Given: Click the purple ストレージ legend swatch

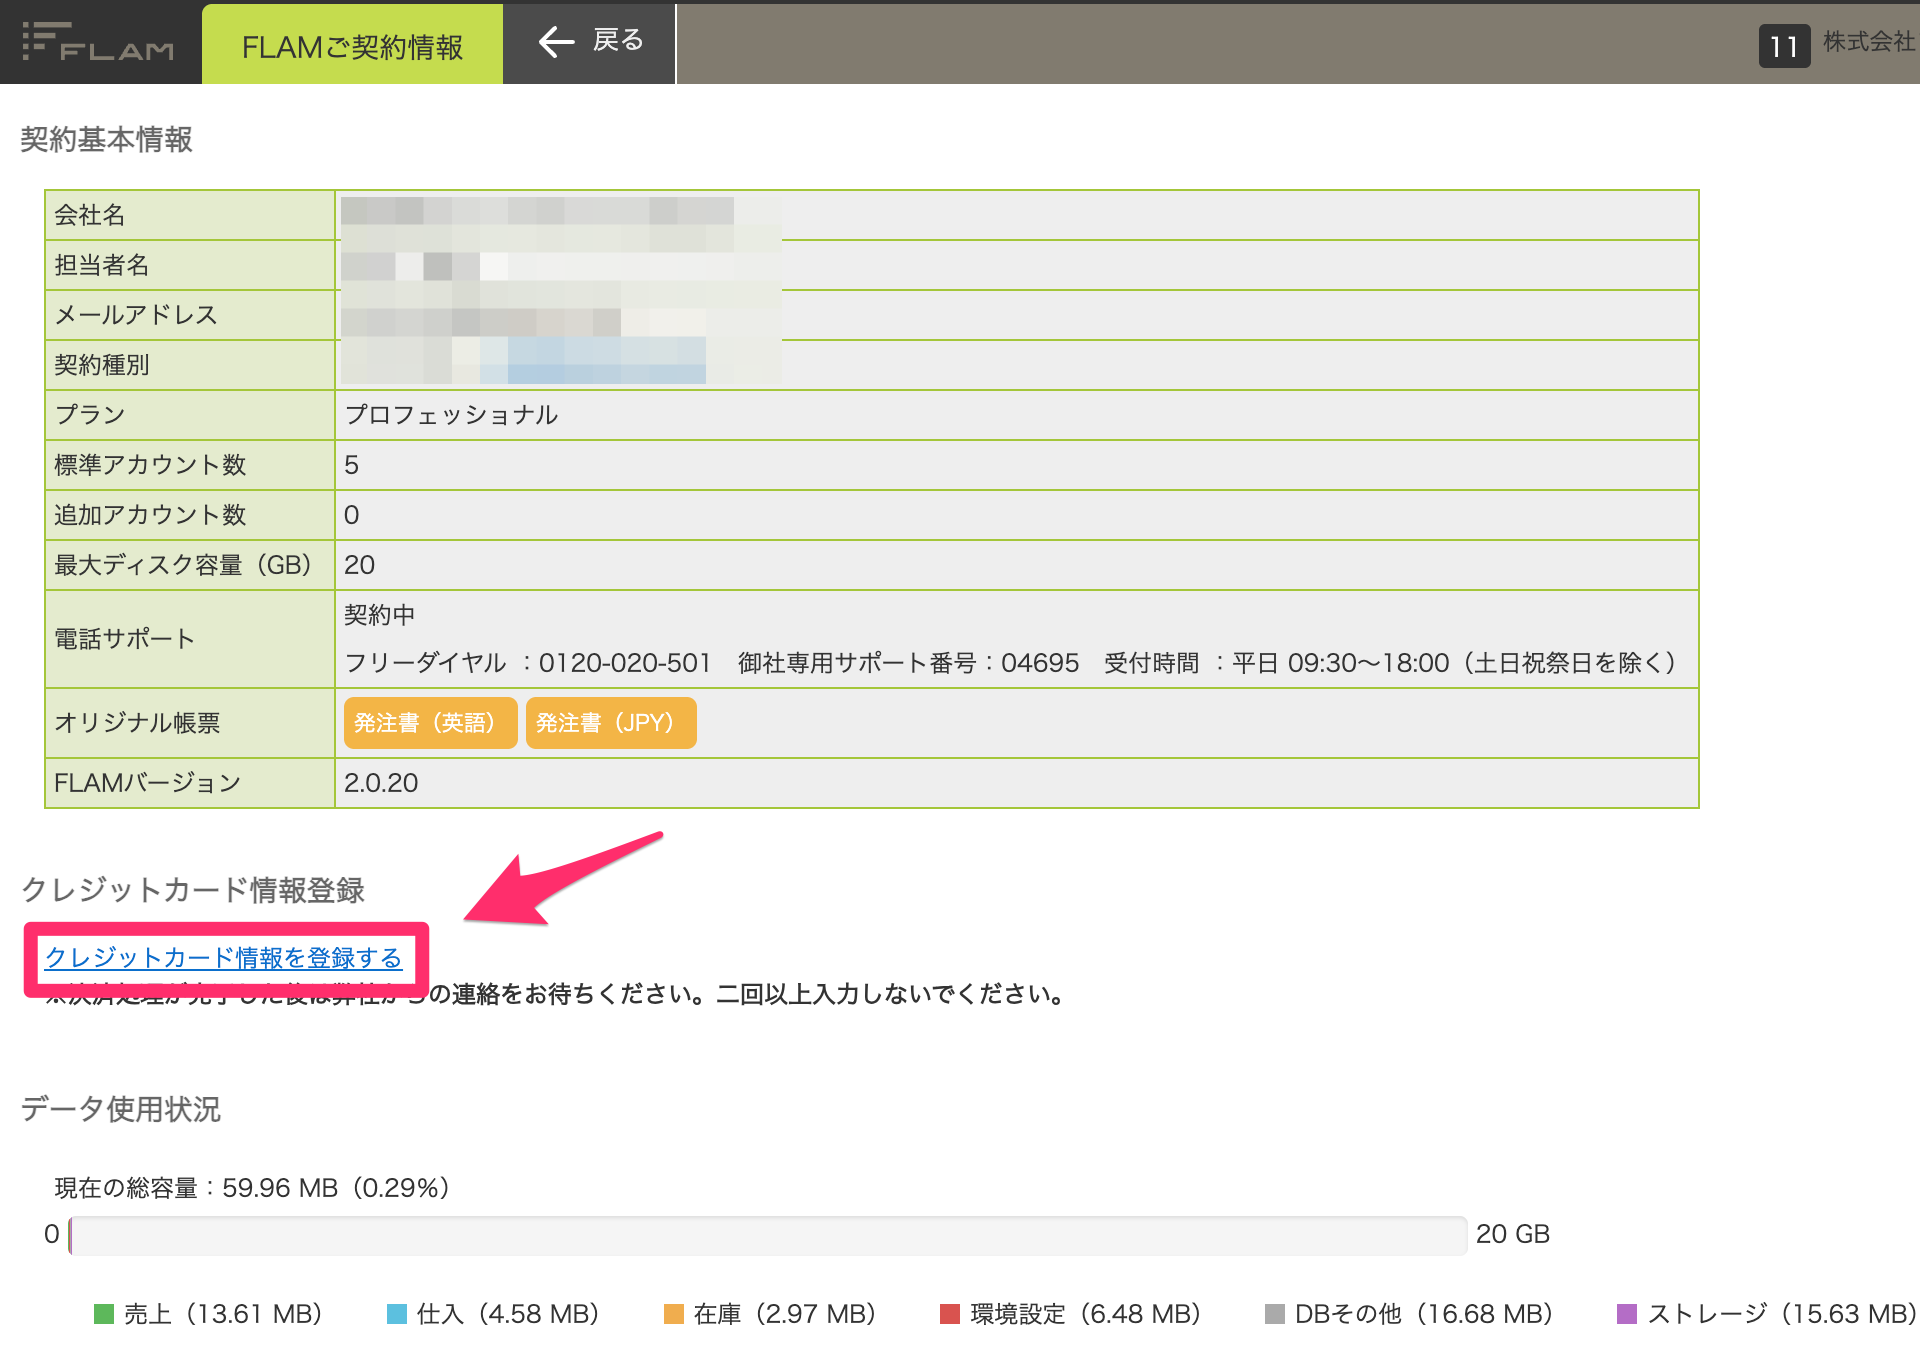Looking at the screenshot, I should (x=1627, y=1314).
